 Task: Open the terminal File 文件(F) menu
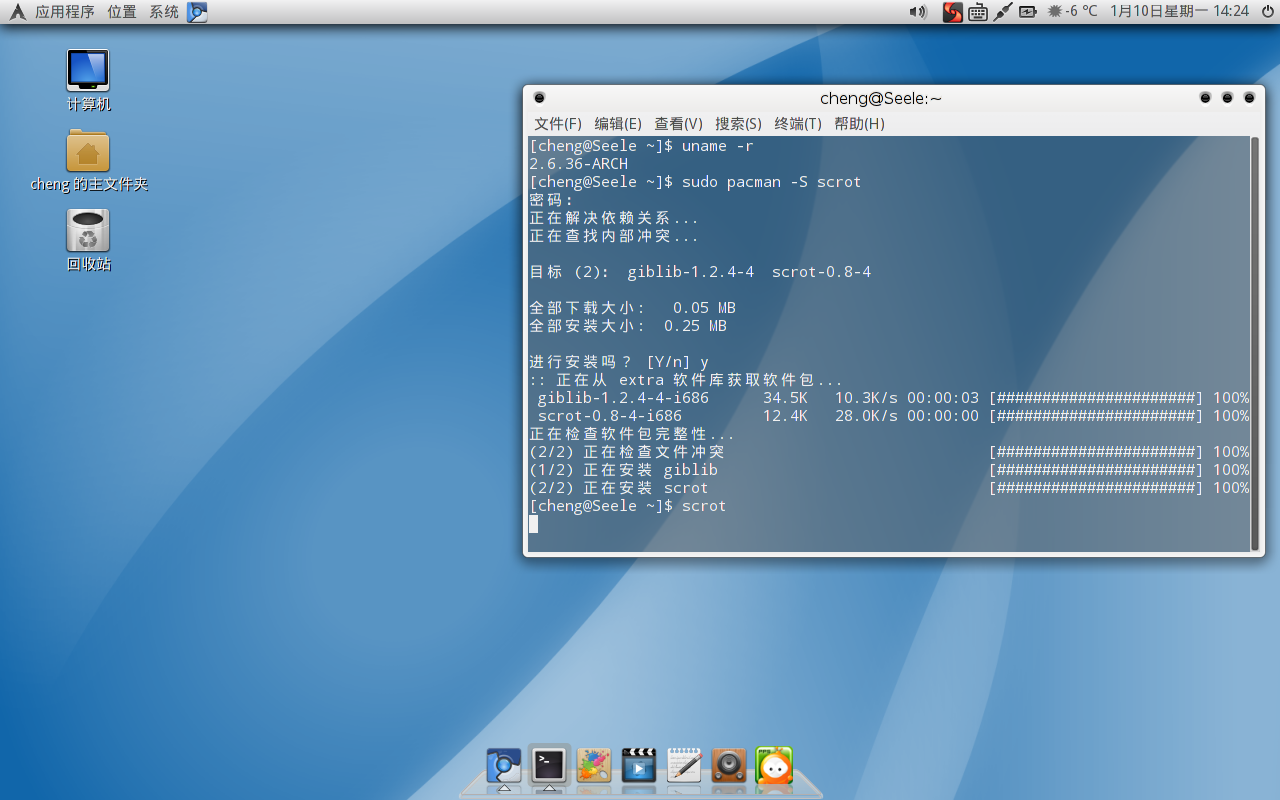click(558, 124)
